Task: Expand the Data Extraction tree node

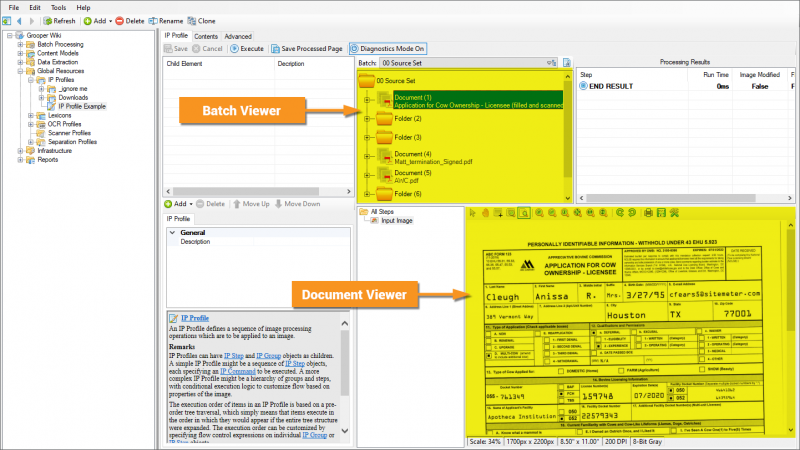Action: (20, 62)
